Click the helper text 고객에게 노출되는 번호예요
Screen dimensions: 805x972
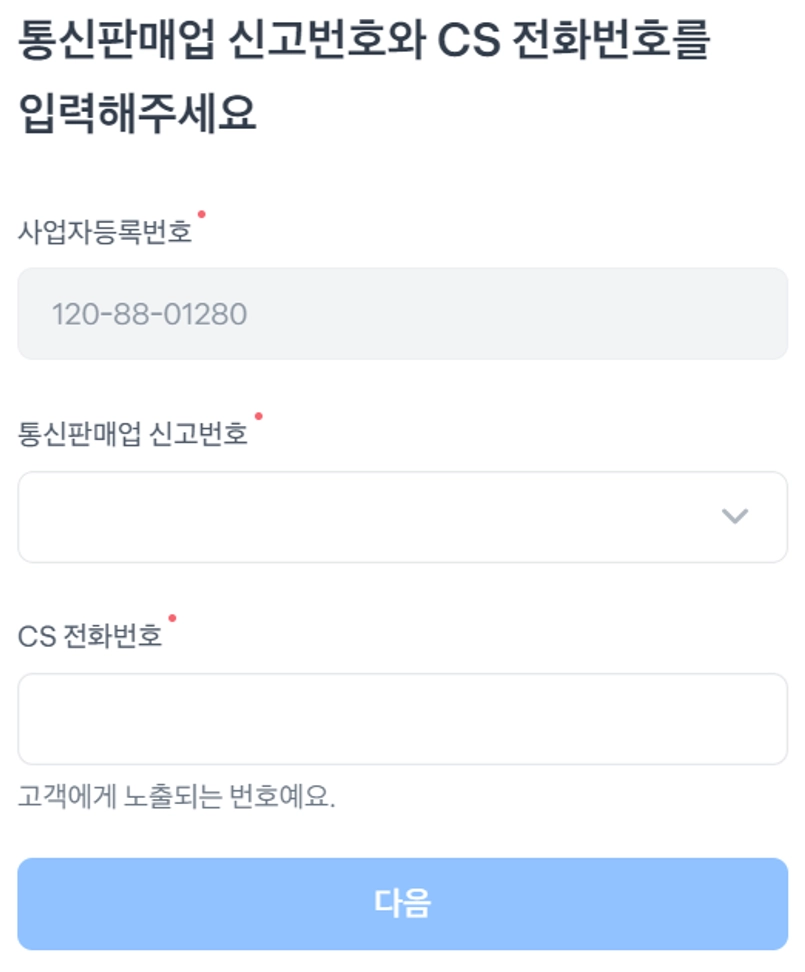click(x=176, y=798)
